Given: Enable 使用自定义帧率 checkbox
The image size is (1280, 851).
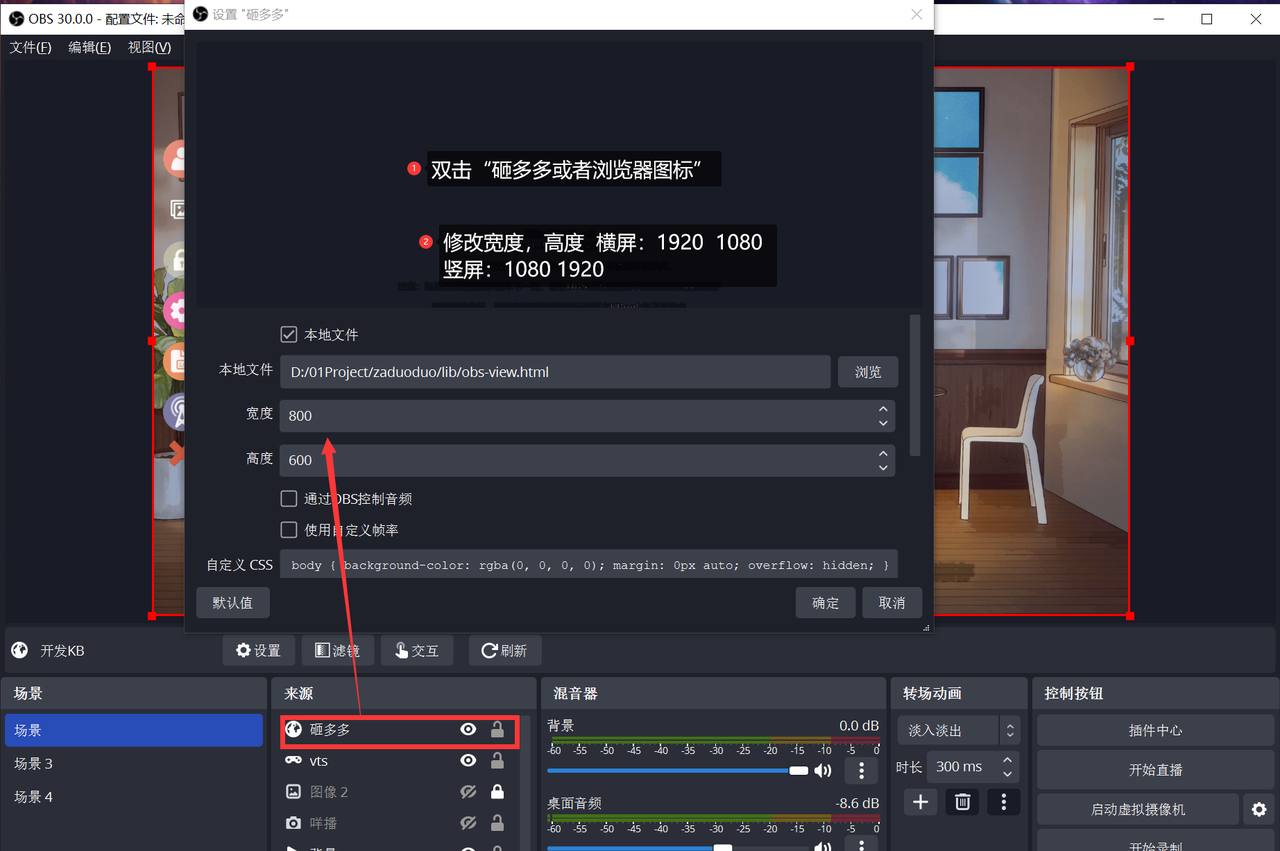Looking at the screenshot, I should tap(289, 529).
